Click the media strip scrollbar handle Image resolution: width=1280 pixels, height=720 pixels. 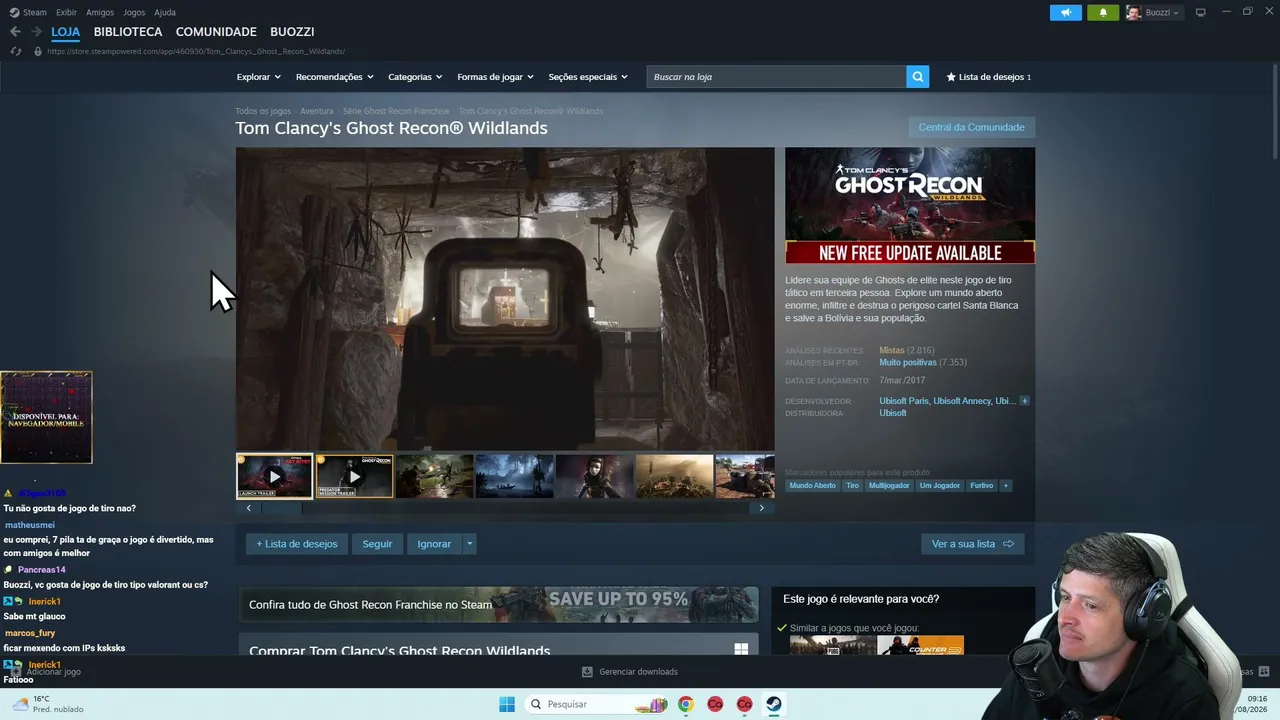tap(281, 508)
